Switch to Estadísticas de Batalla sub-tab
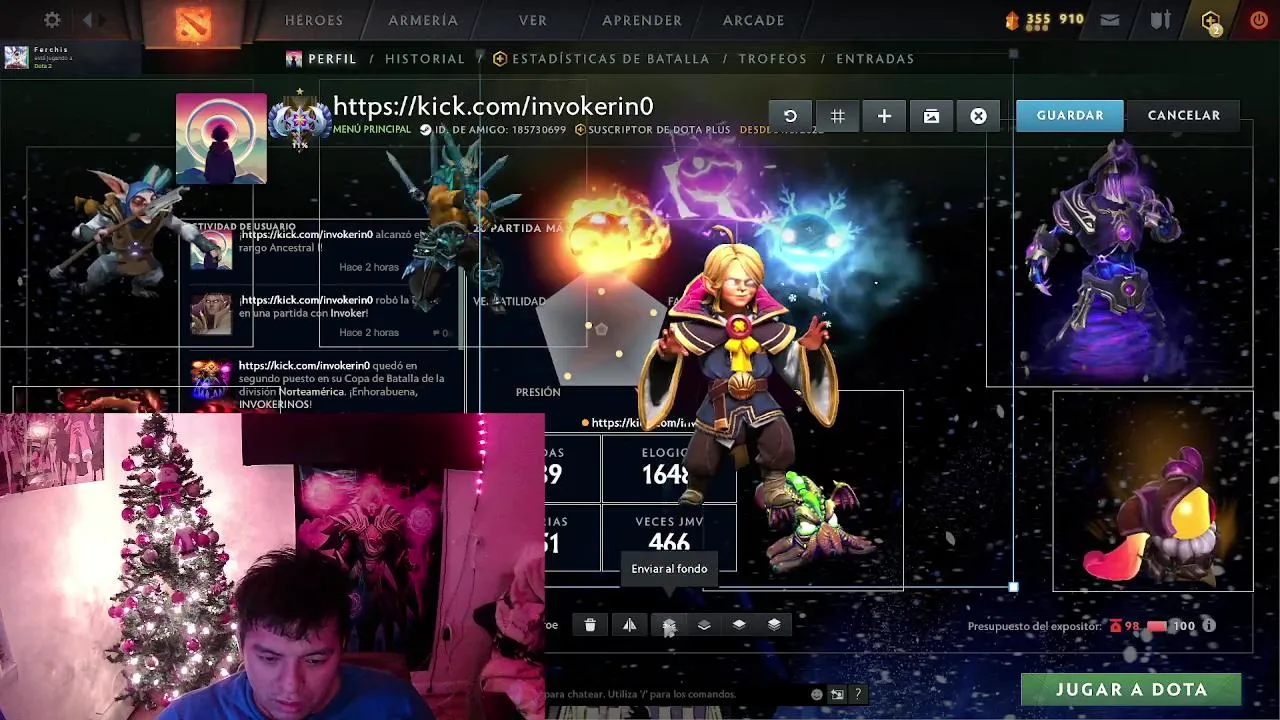Image resolution: width=1280 pixels, height=720 pixels. [x=610, y=59]
